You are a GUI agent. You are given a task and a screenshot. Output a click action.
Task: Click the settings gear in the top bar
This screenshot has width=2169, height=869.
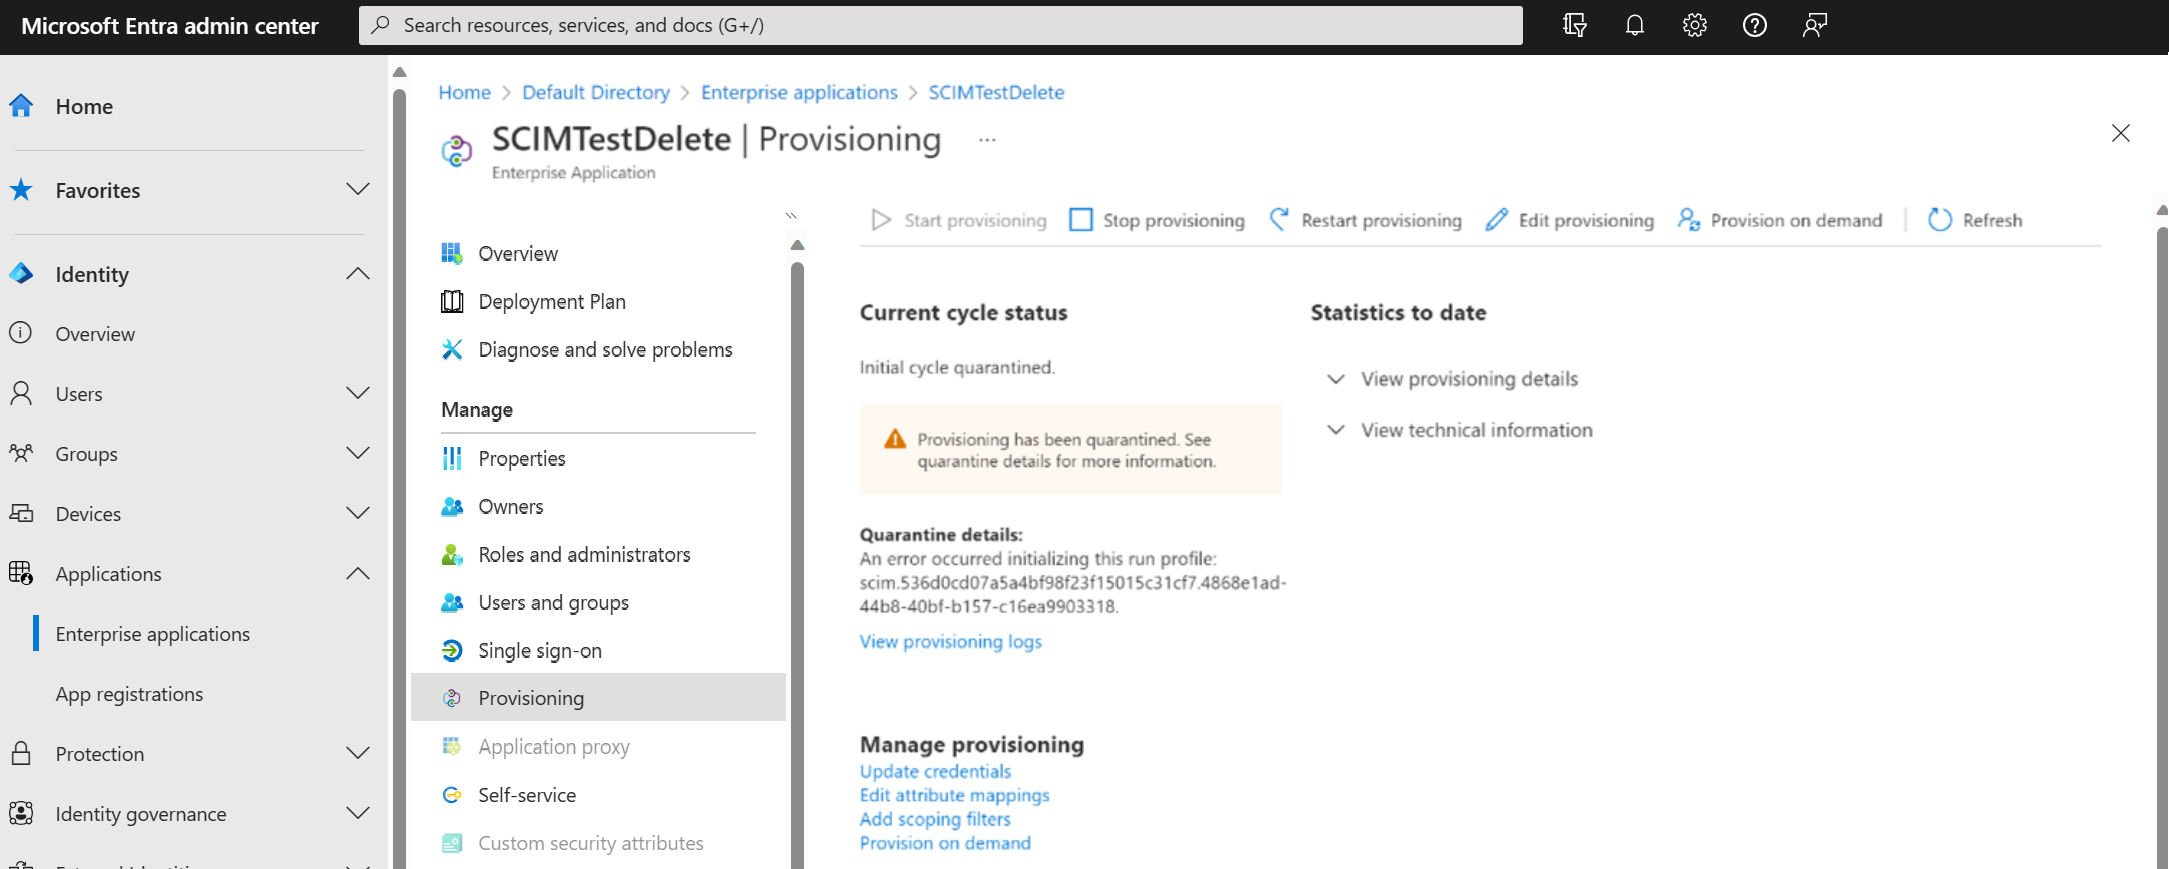pyautogui.click(x=1695, y=25)
